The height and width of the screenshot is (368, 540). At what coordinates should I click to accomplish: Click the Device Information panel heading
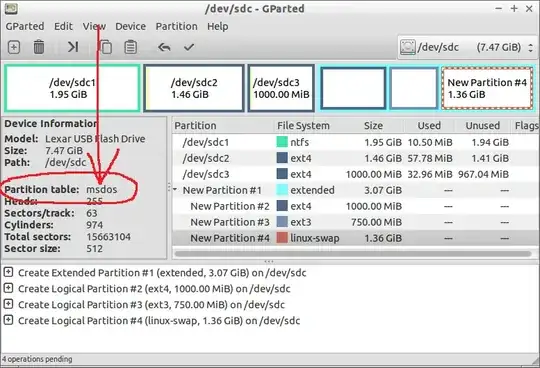(x=51, y=124)
